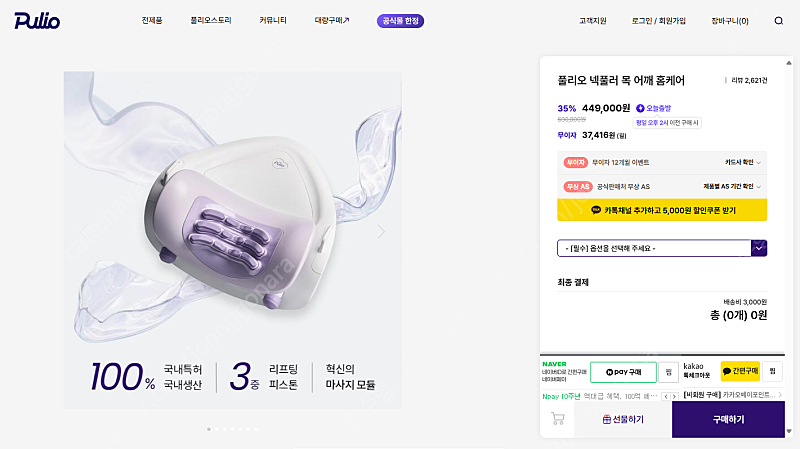
Task: Go to previous Npay promotion arrow
Action: pos(666,396)
